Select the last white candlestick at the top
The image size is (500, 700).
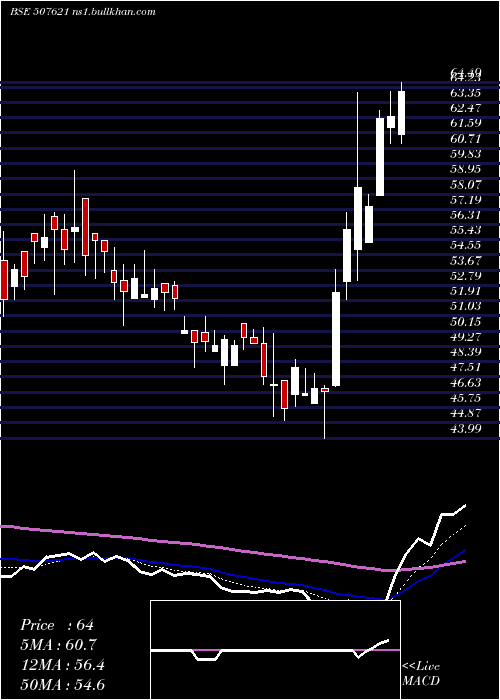401,113
